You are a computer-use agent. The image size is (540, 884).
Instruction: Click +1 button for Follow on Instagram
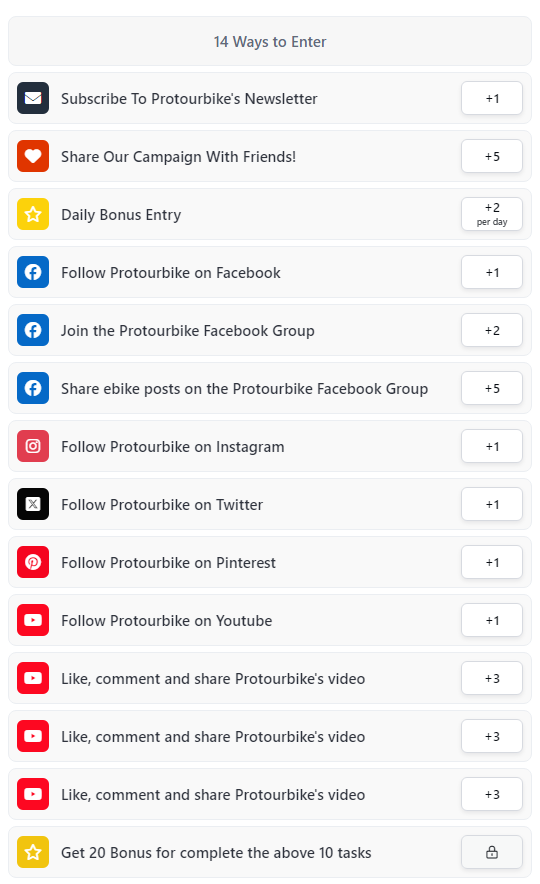492,446
